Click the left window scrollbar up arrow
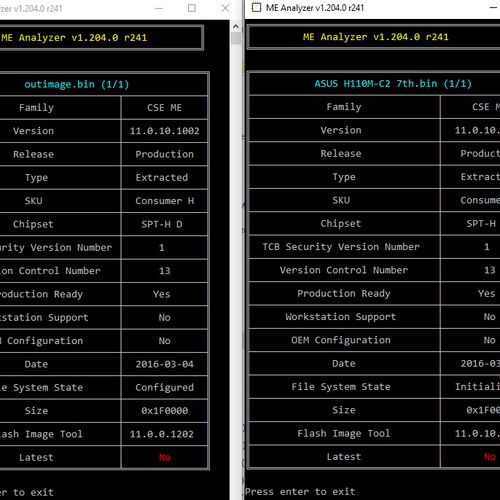The height and width of the screenshot is (500, 500). tap(236, 26)
